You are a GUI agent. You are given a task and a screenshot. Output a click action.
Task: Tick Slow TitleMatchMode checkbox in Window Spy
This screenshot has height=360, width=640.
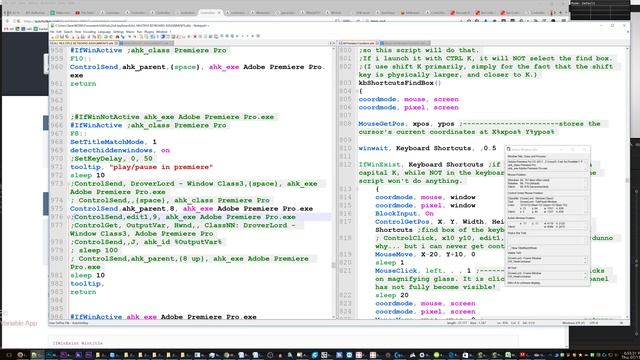click(x=510, y=248)
